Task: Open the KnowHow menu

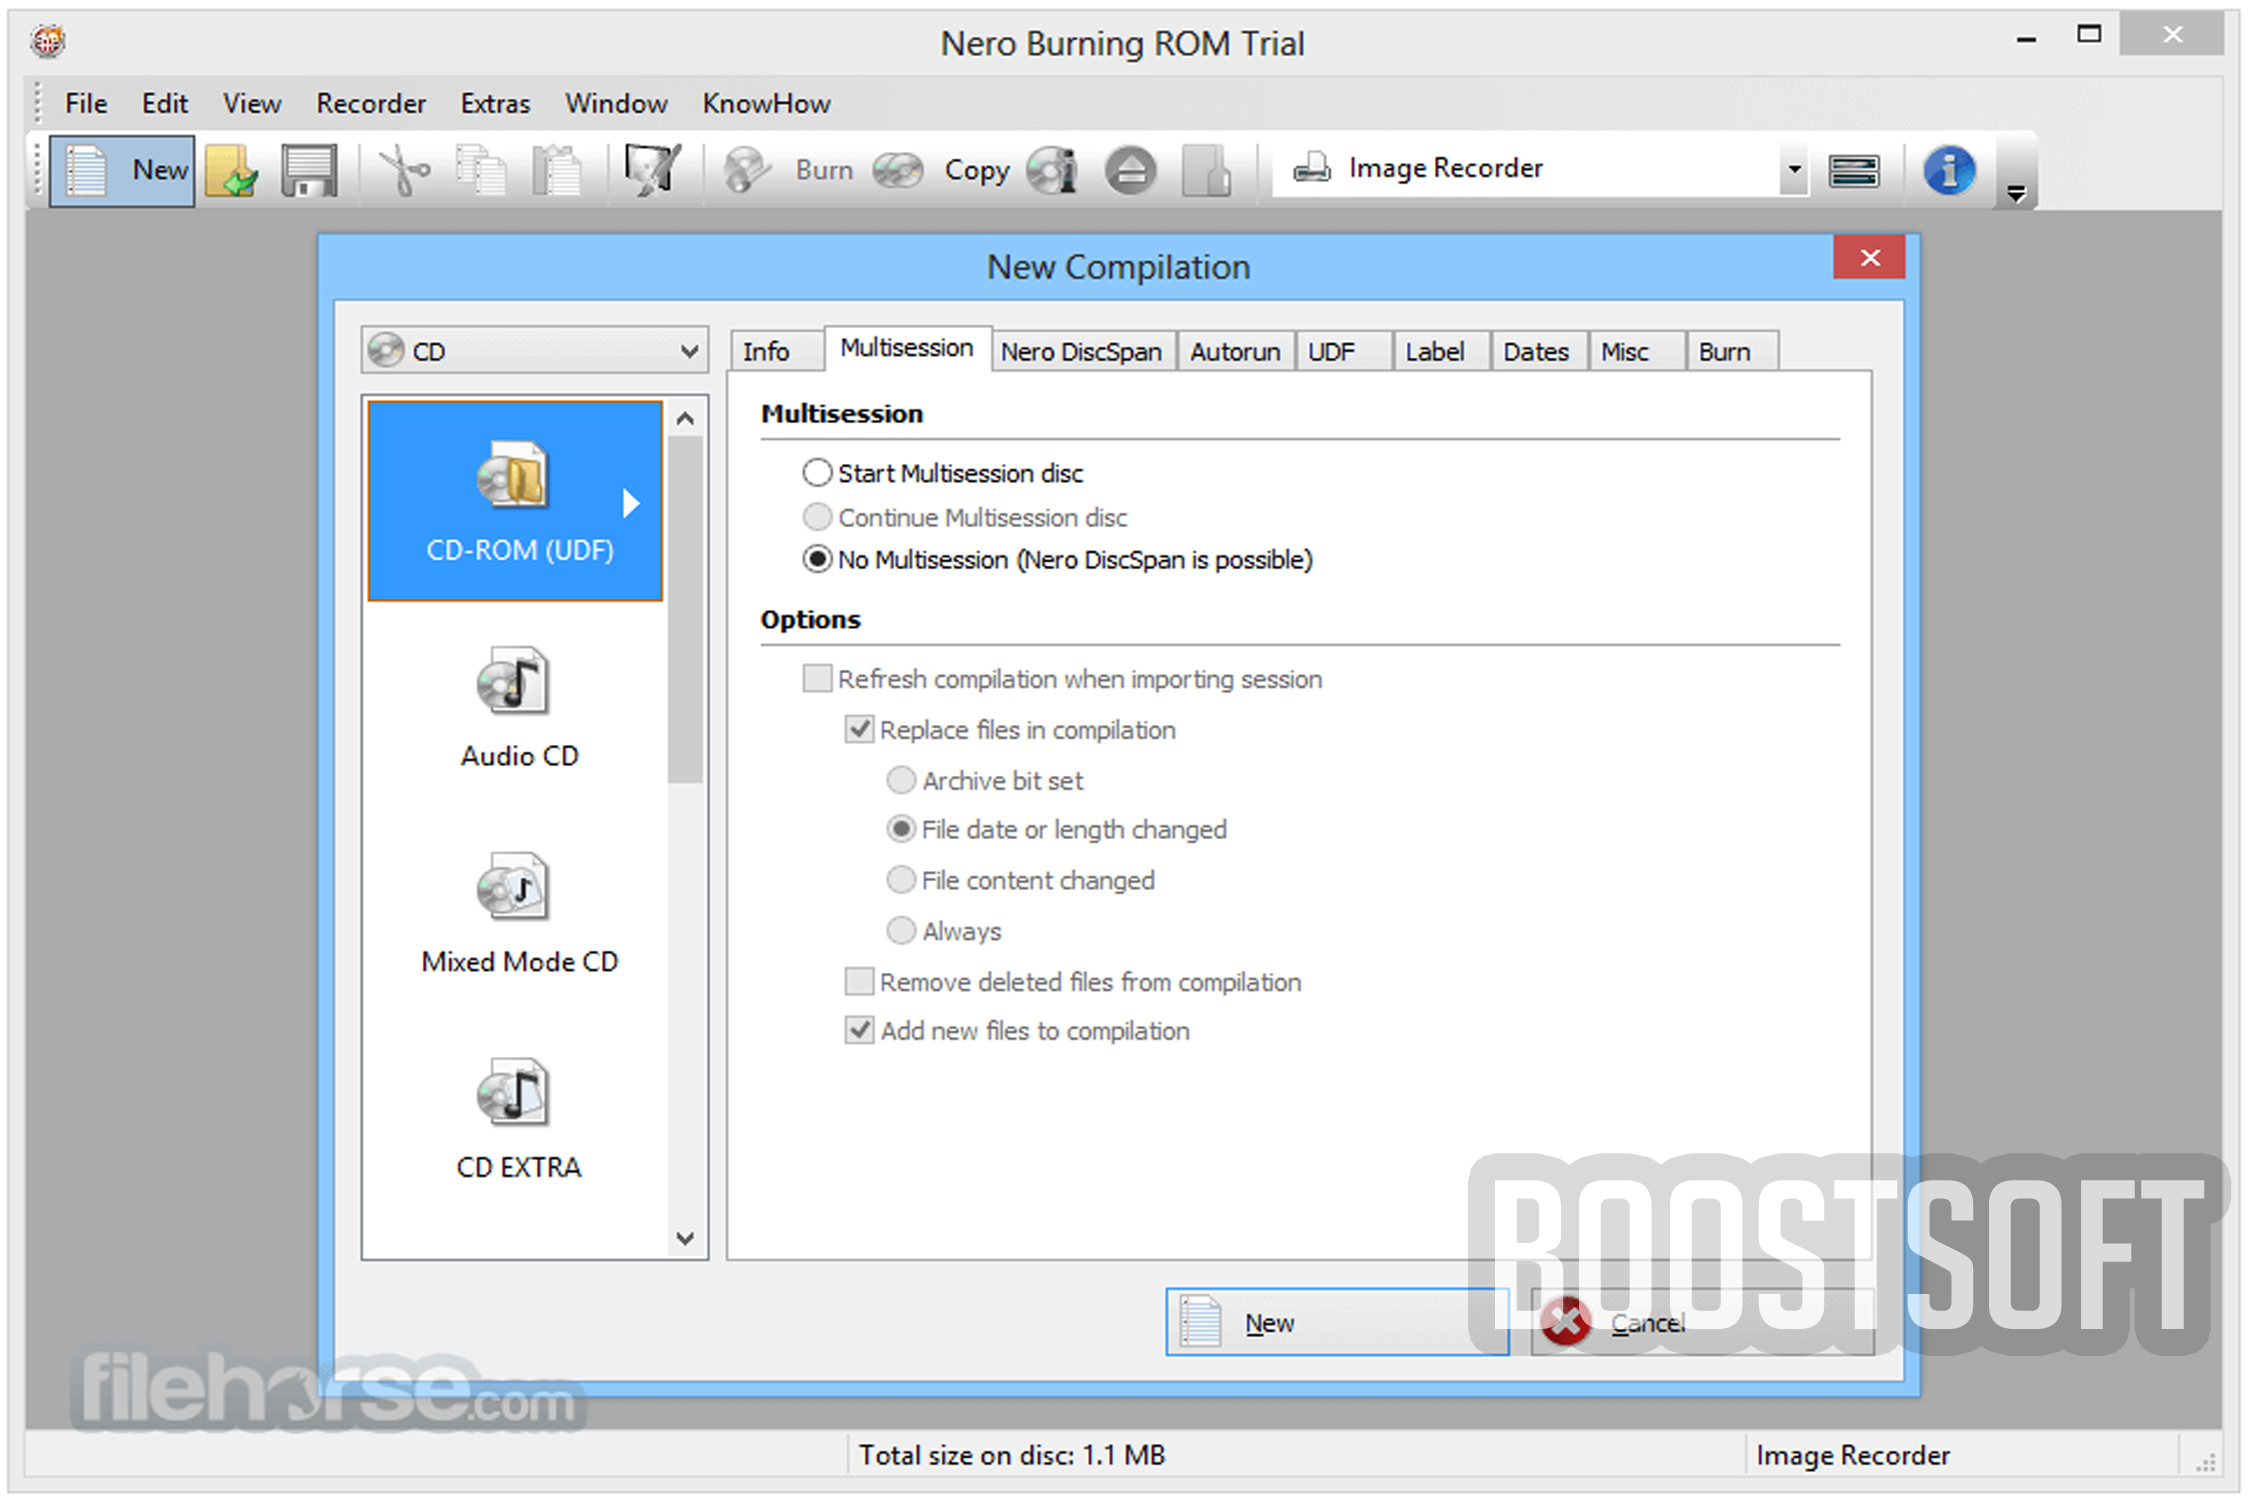Action: click(x=766, y=103)
